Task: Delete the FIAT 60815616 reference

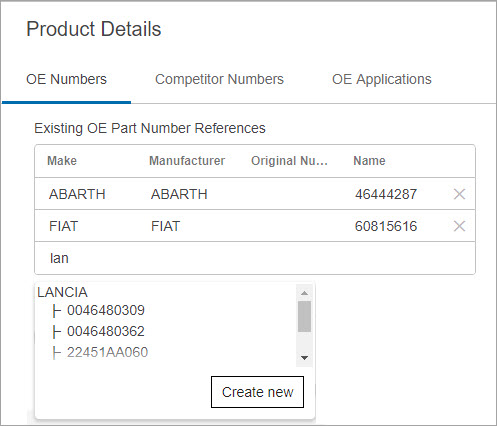Action: pyautogui.click(x=459, y=226)
